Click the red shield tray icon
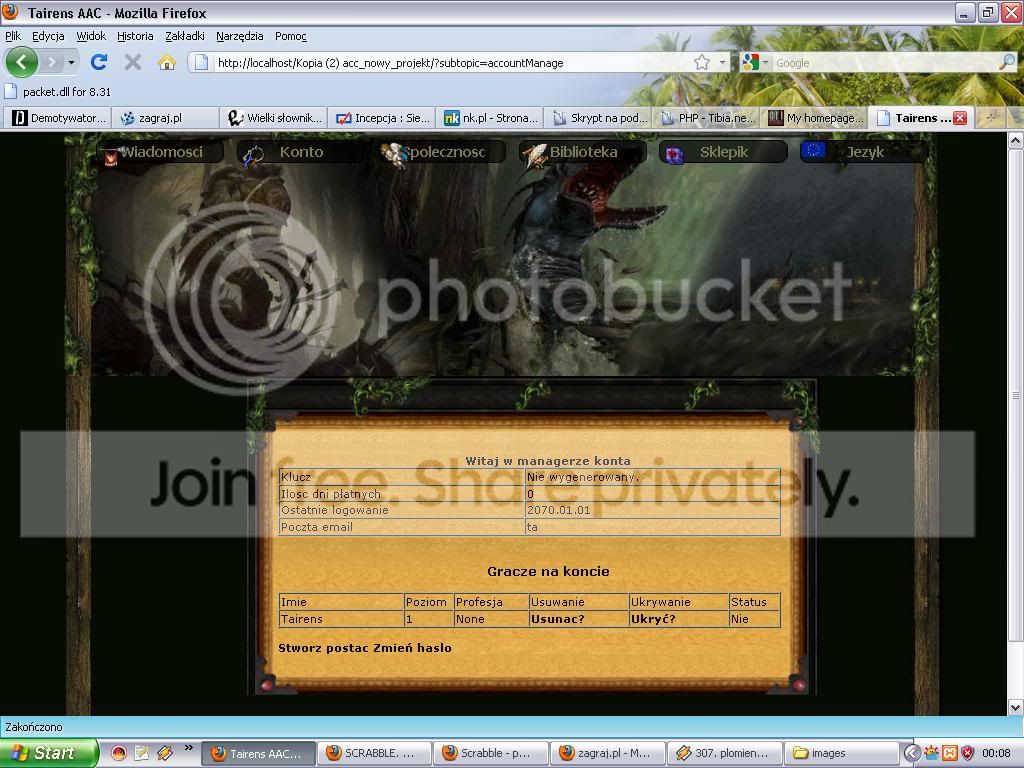The width and height of the screenshot is (1024, 768). click(968, 754)
